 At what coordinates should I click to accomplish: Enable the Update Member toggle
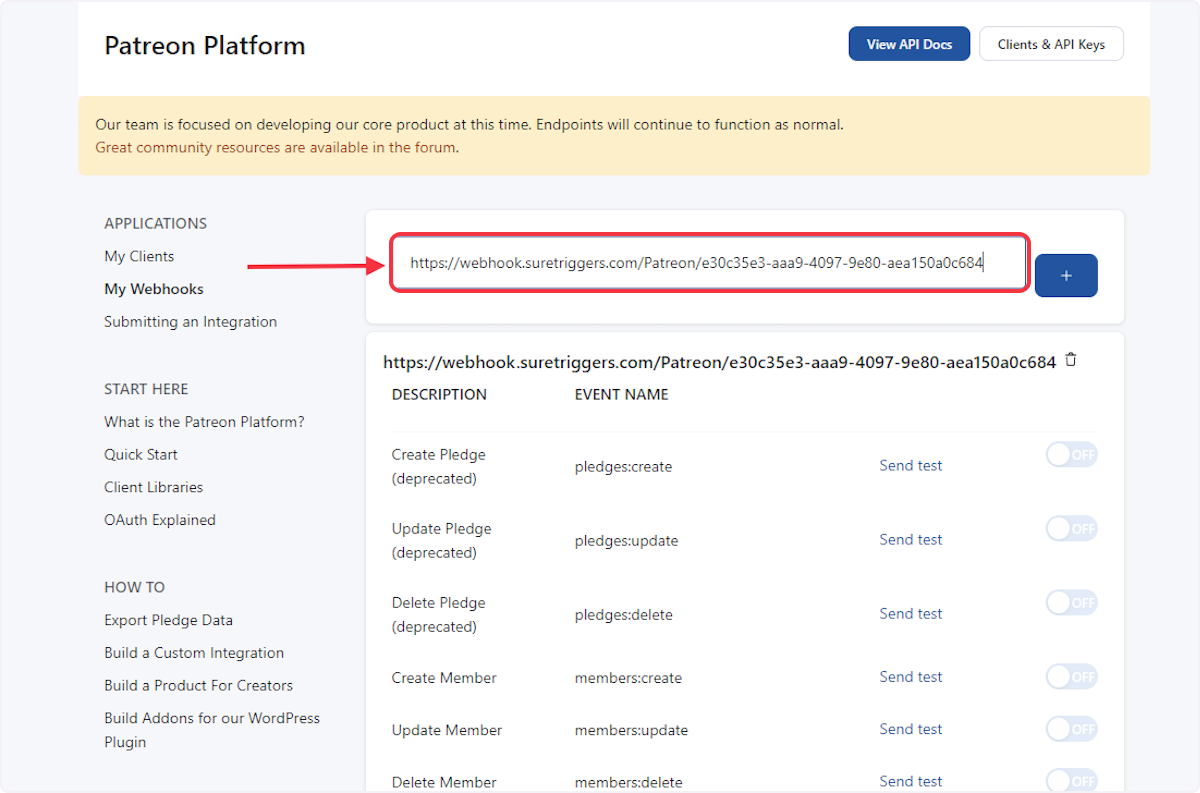pyautogui.click(x=1071, y=729)
